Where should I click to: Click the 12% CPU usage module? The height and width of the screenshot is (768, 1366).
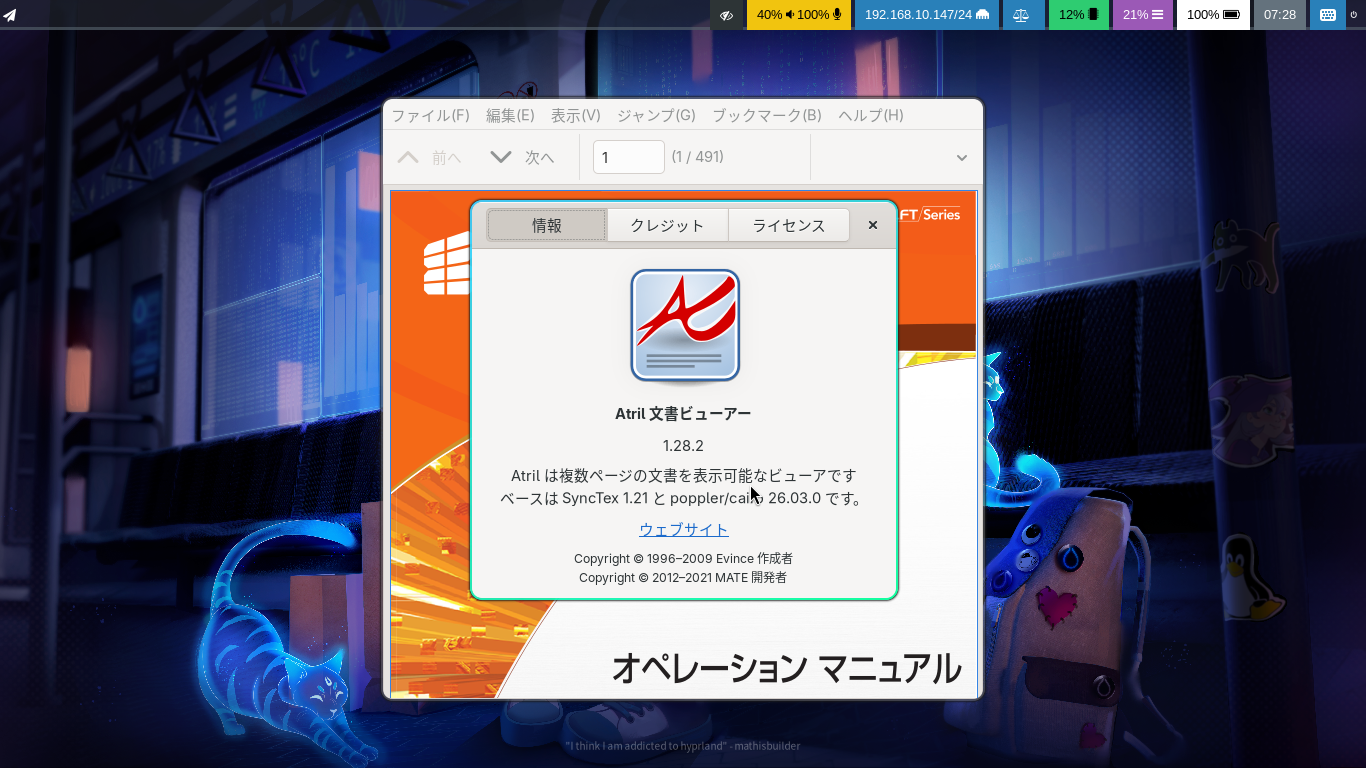[1079, 15]
